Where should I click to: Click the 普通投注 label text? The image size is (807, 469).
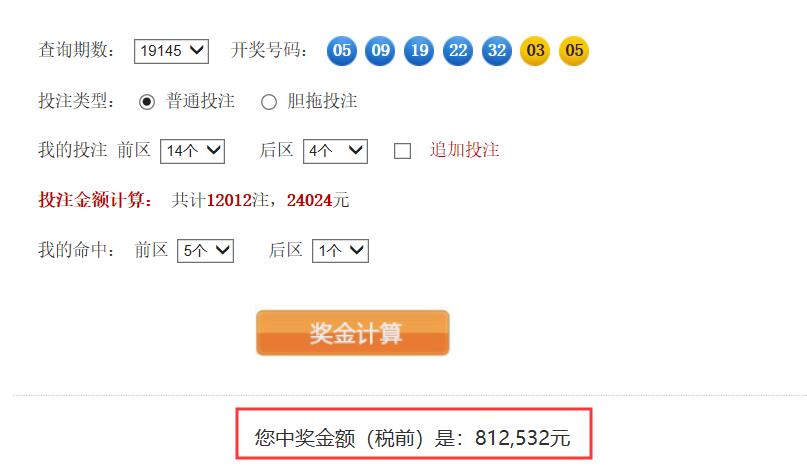tap(200, 101)
